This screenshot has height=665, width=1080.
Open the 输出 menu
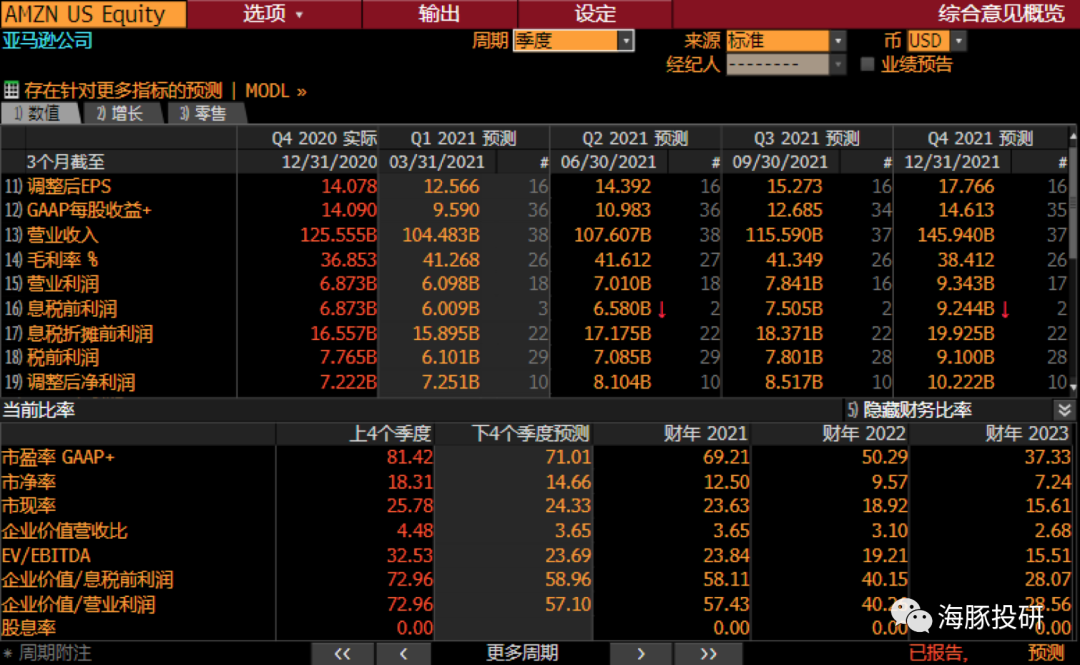pos(439,14)
